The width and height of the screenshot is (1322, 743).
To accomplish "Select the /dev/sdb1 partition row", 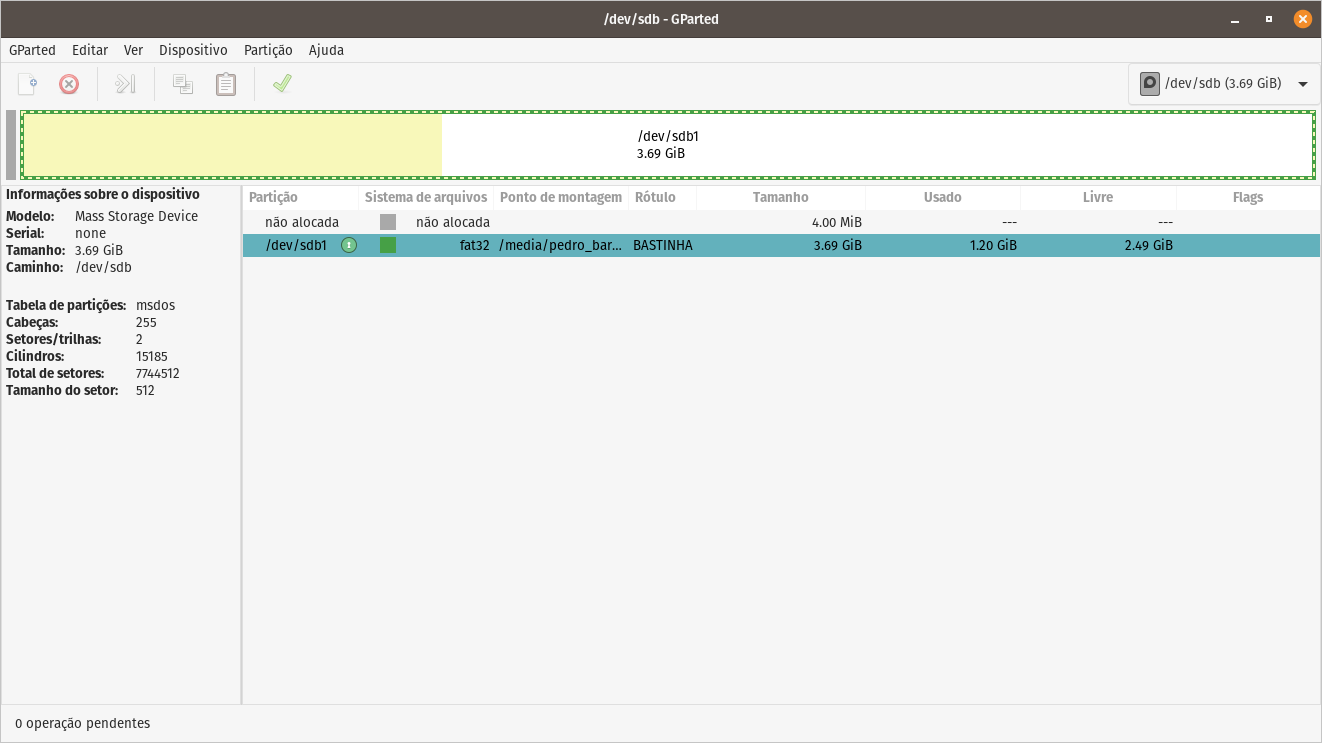I will 781,245.
